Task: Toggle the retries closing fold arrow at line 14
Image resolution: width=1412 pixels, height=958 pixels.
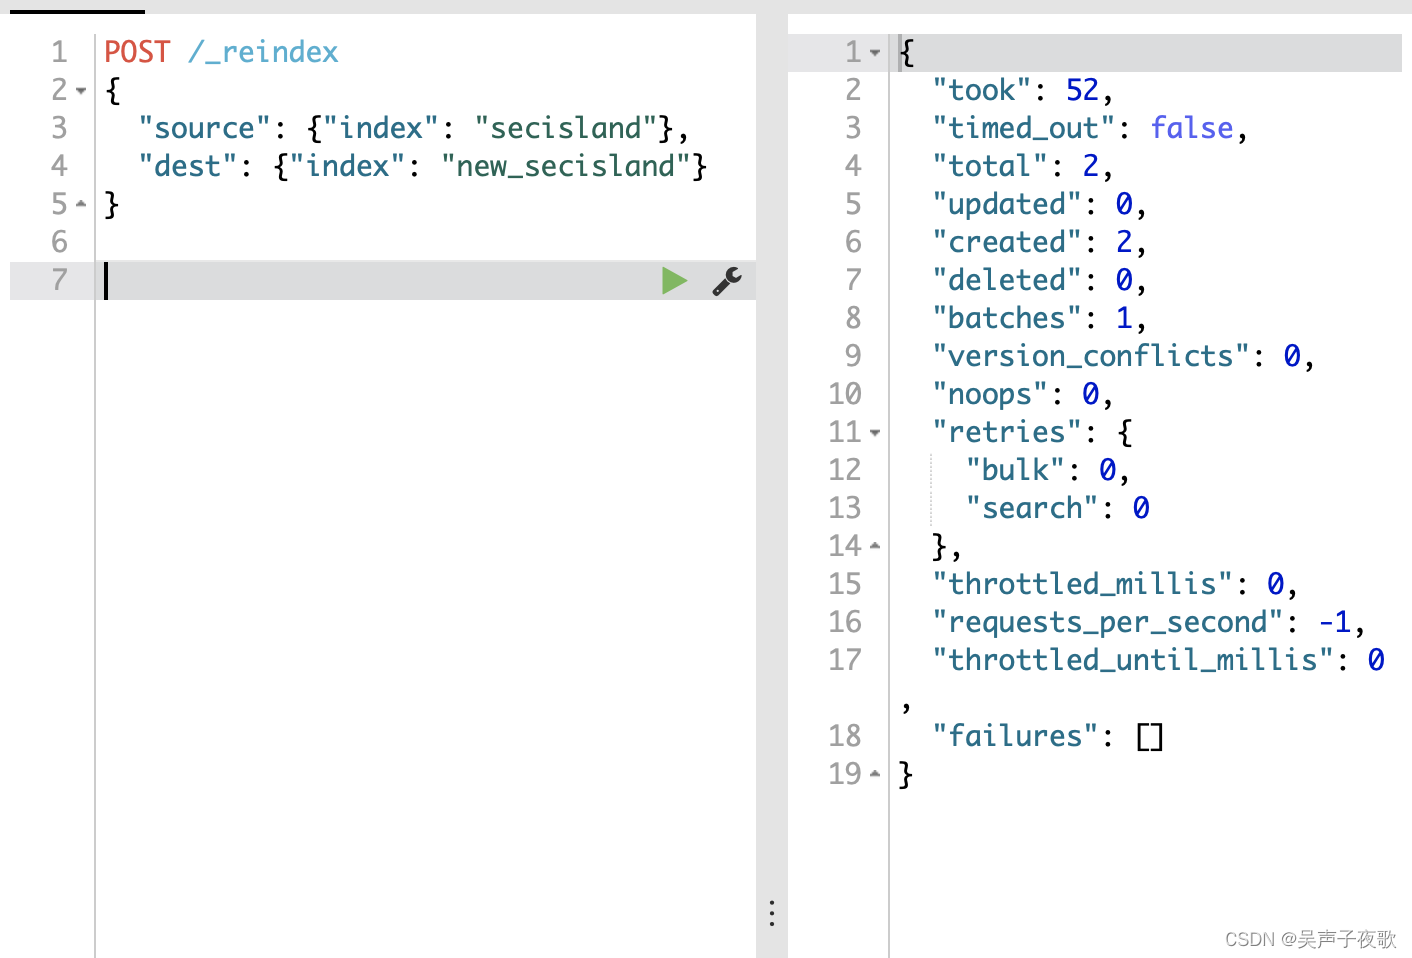Action: (875, 546)
